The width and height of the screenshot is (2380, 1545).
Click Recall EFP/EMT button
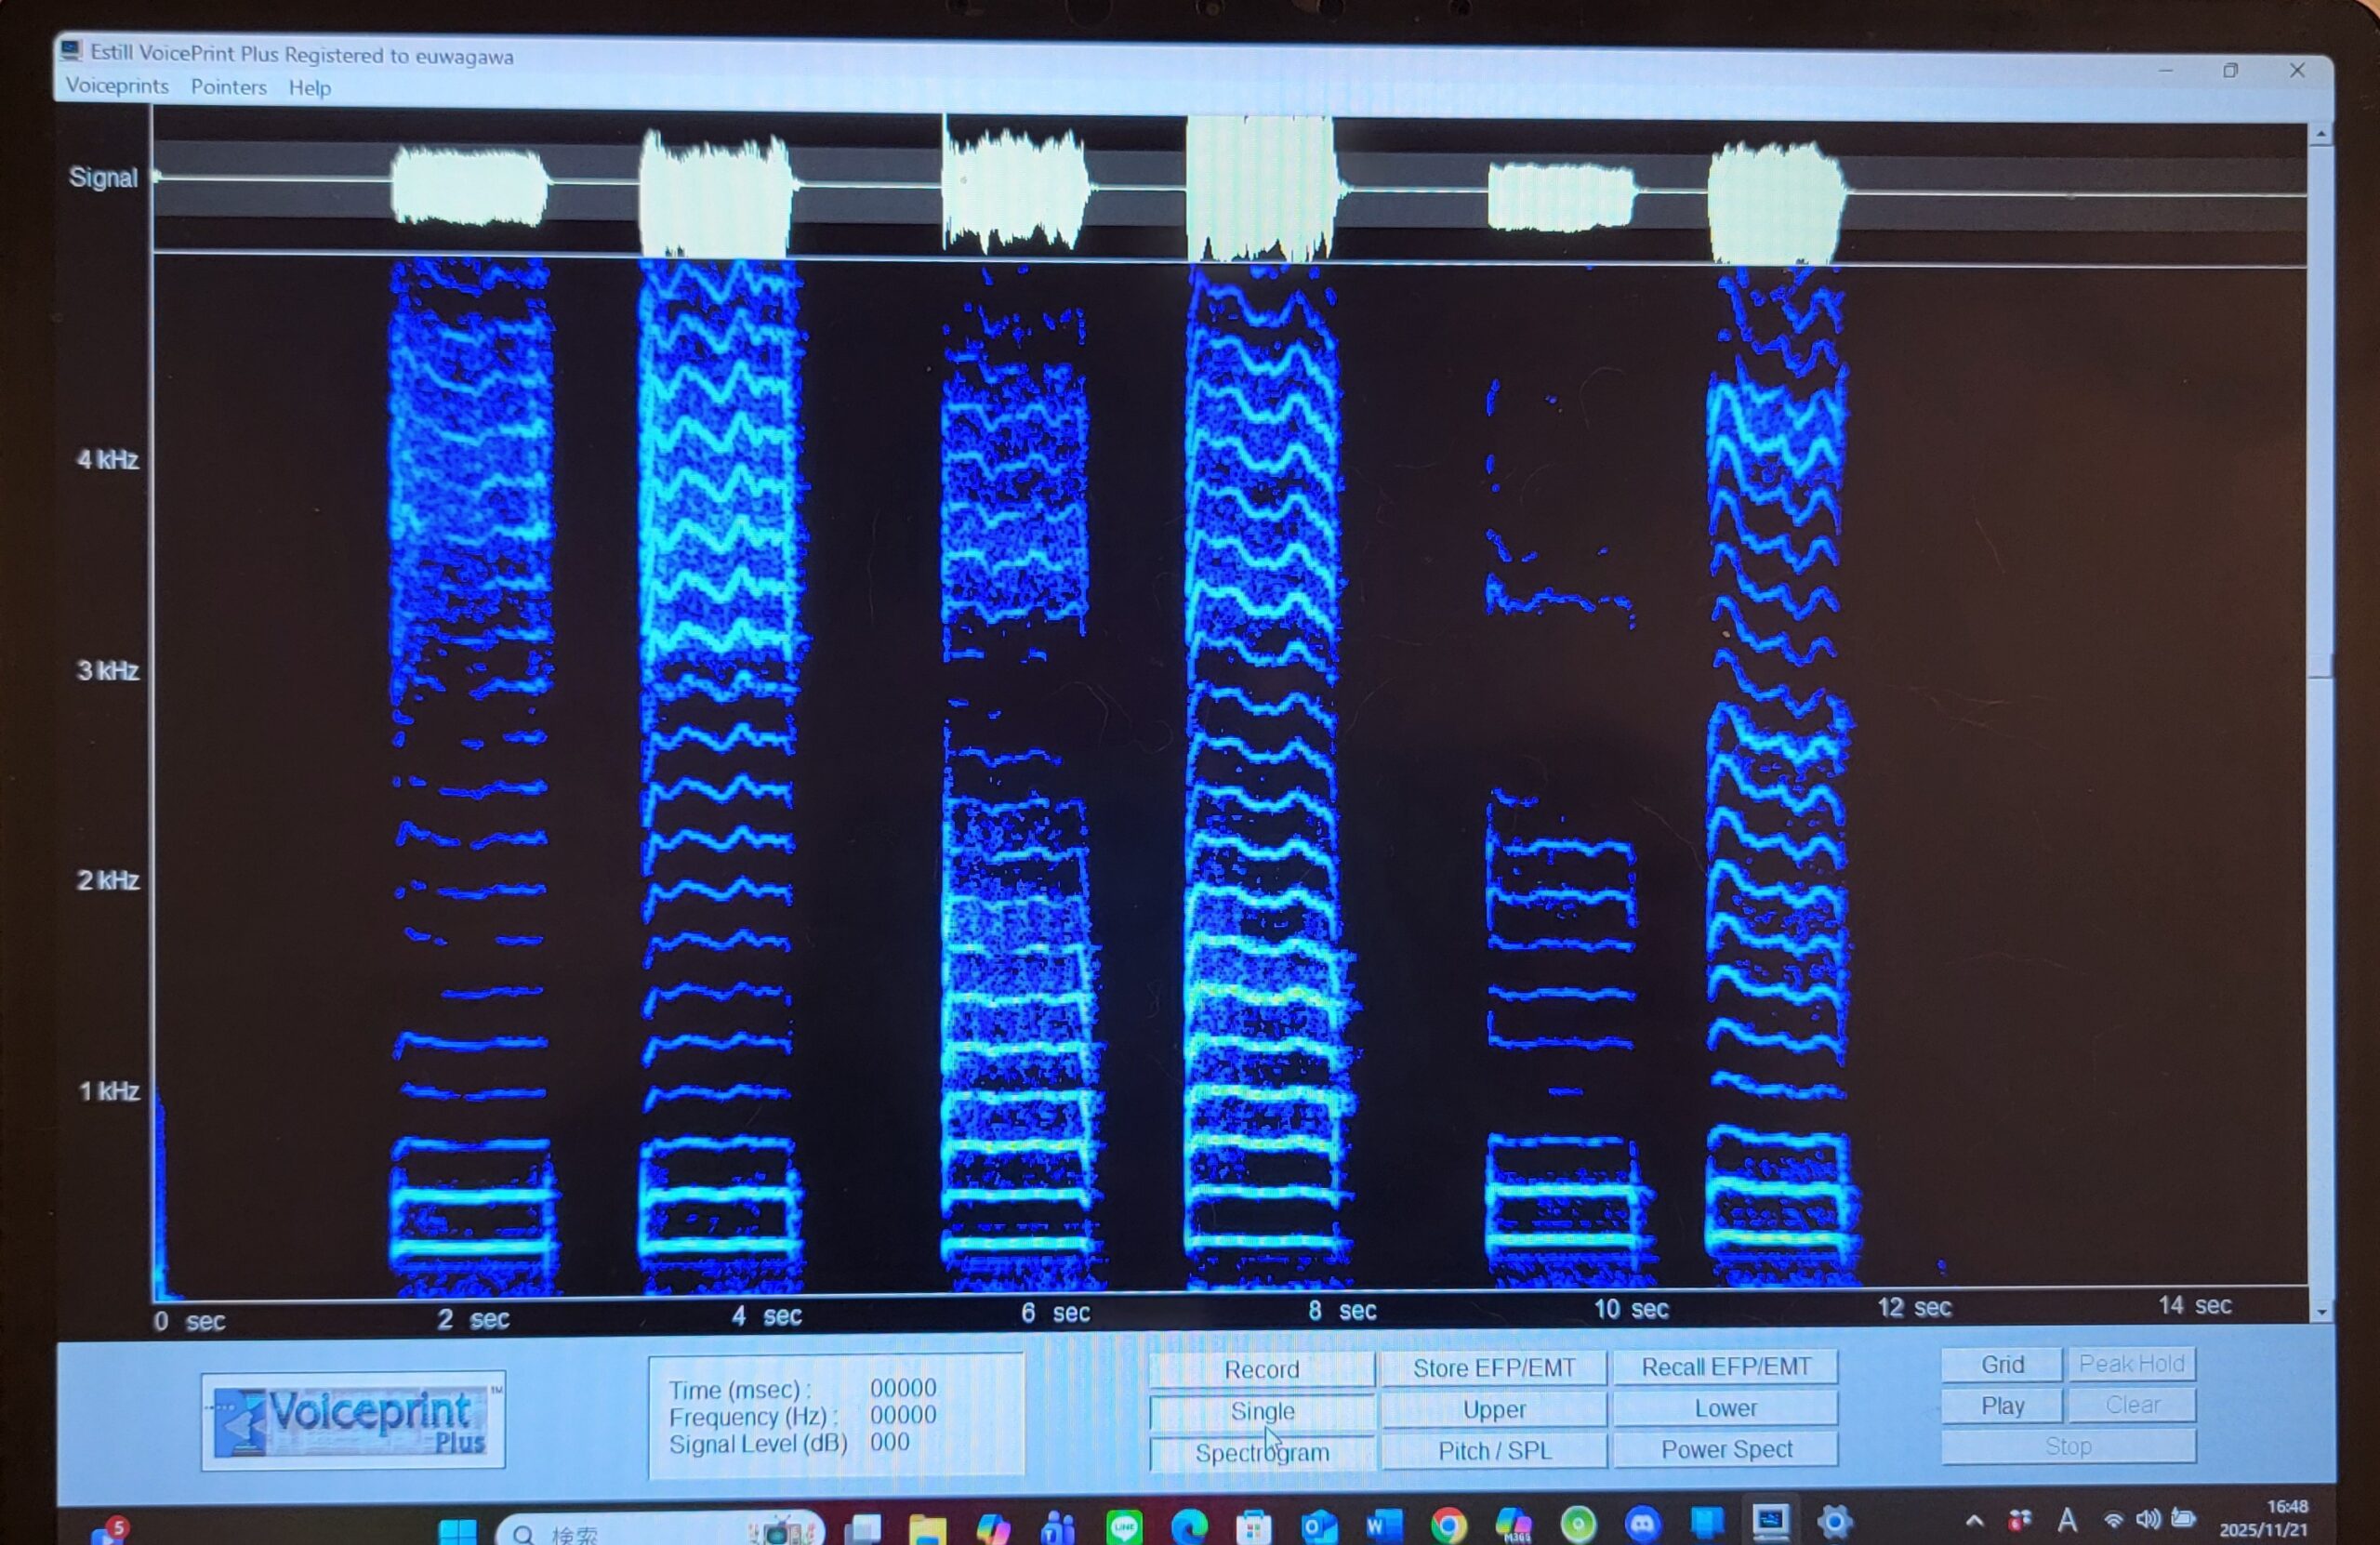pos(1725,1367)
